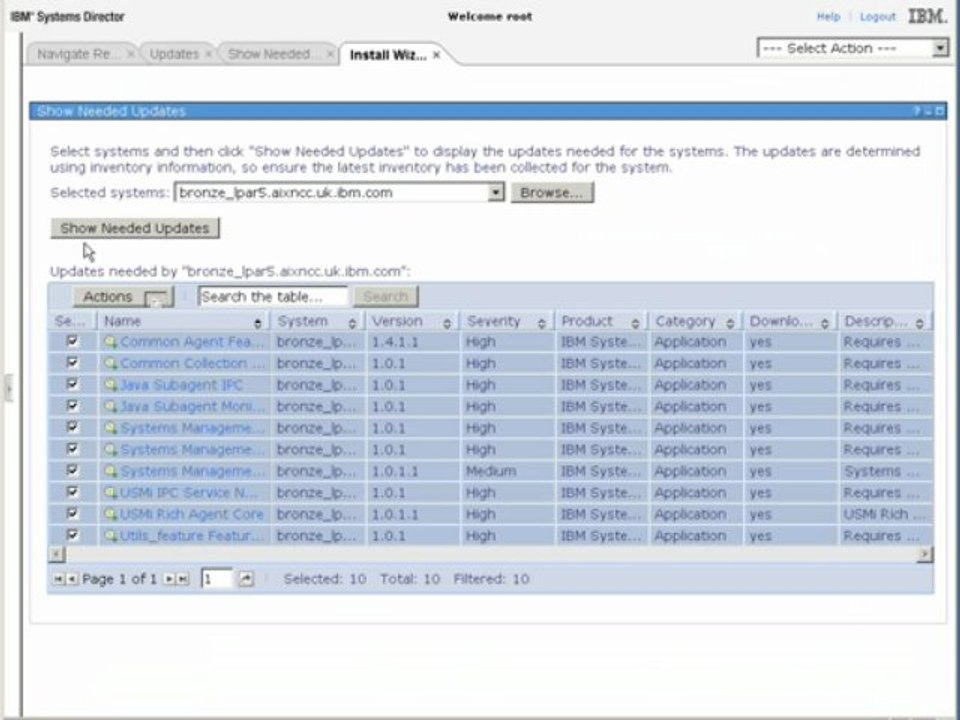Go to next page of table
Viewport: 960px width, 720px height.
click(170, 579)
